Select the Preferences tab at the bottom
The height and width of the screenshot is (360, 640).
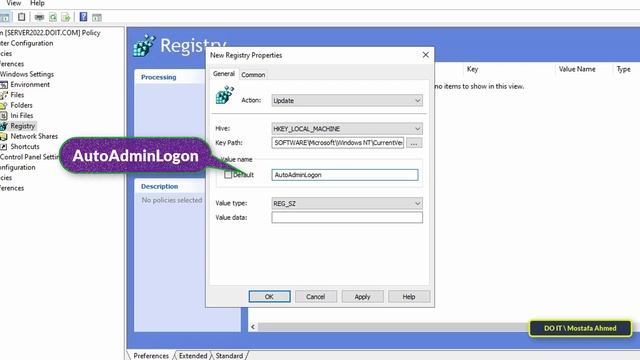pos(151,356)
